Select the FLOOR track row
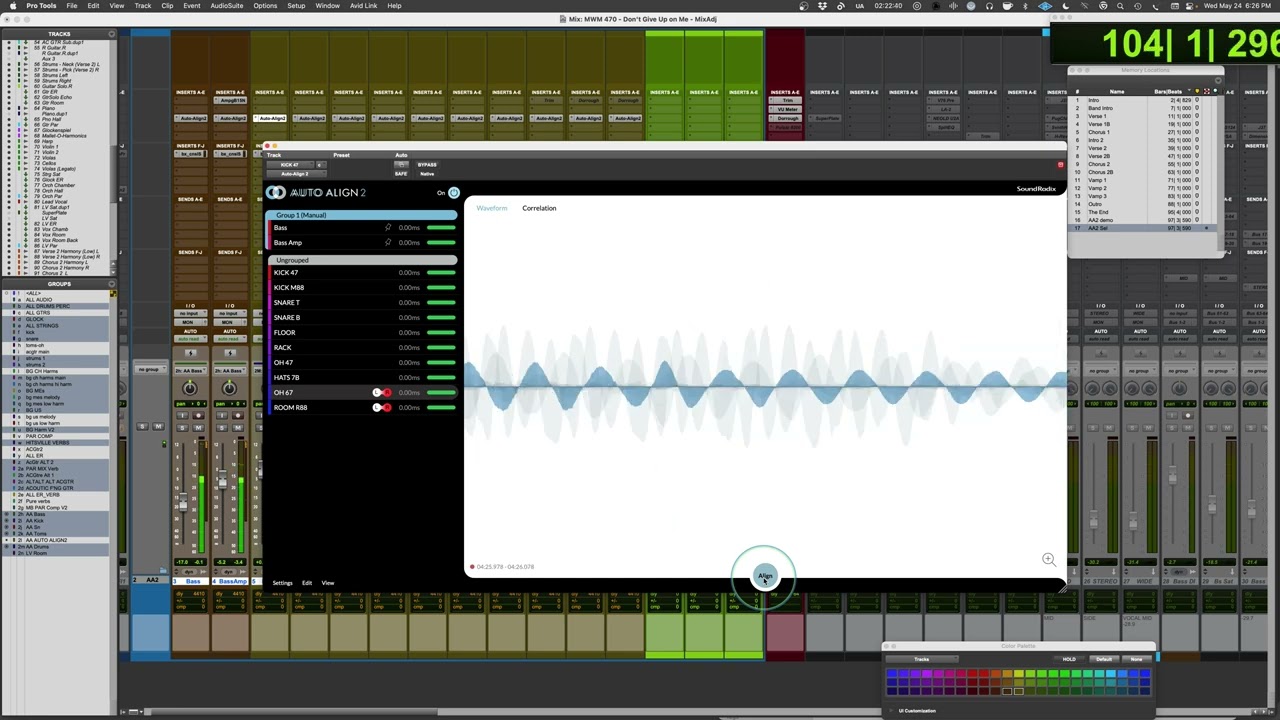Viewport: 1280px width, 720px height. (362, 332)
